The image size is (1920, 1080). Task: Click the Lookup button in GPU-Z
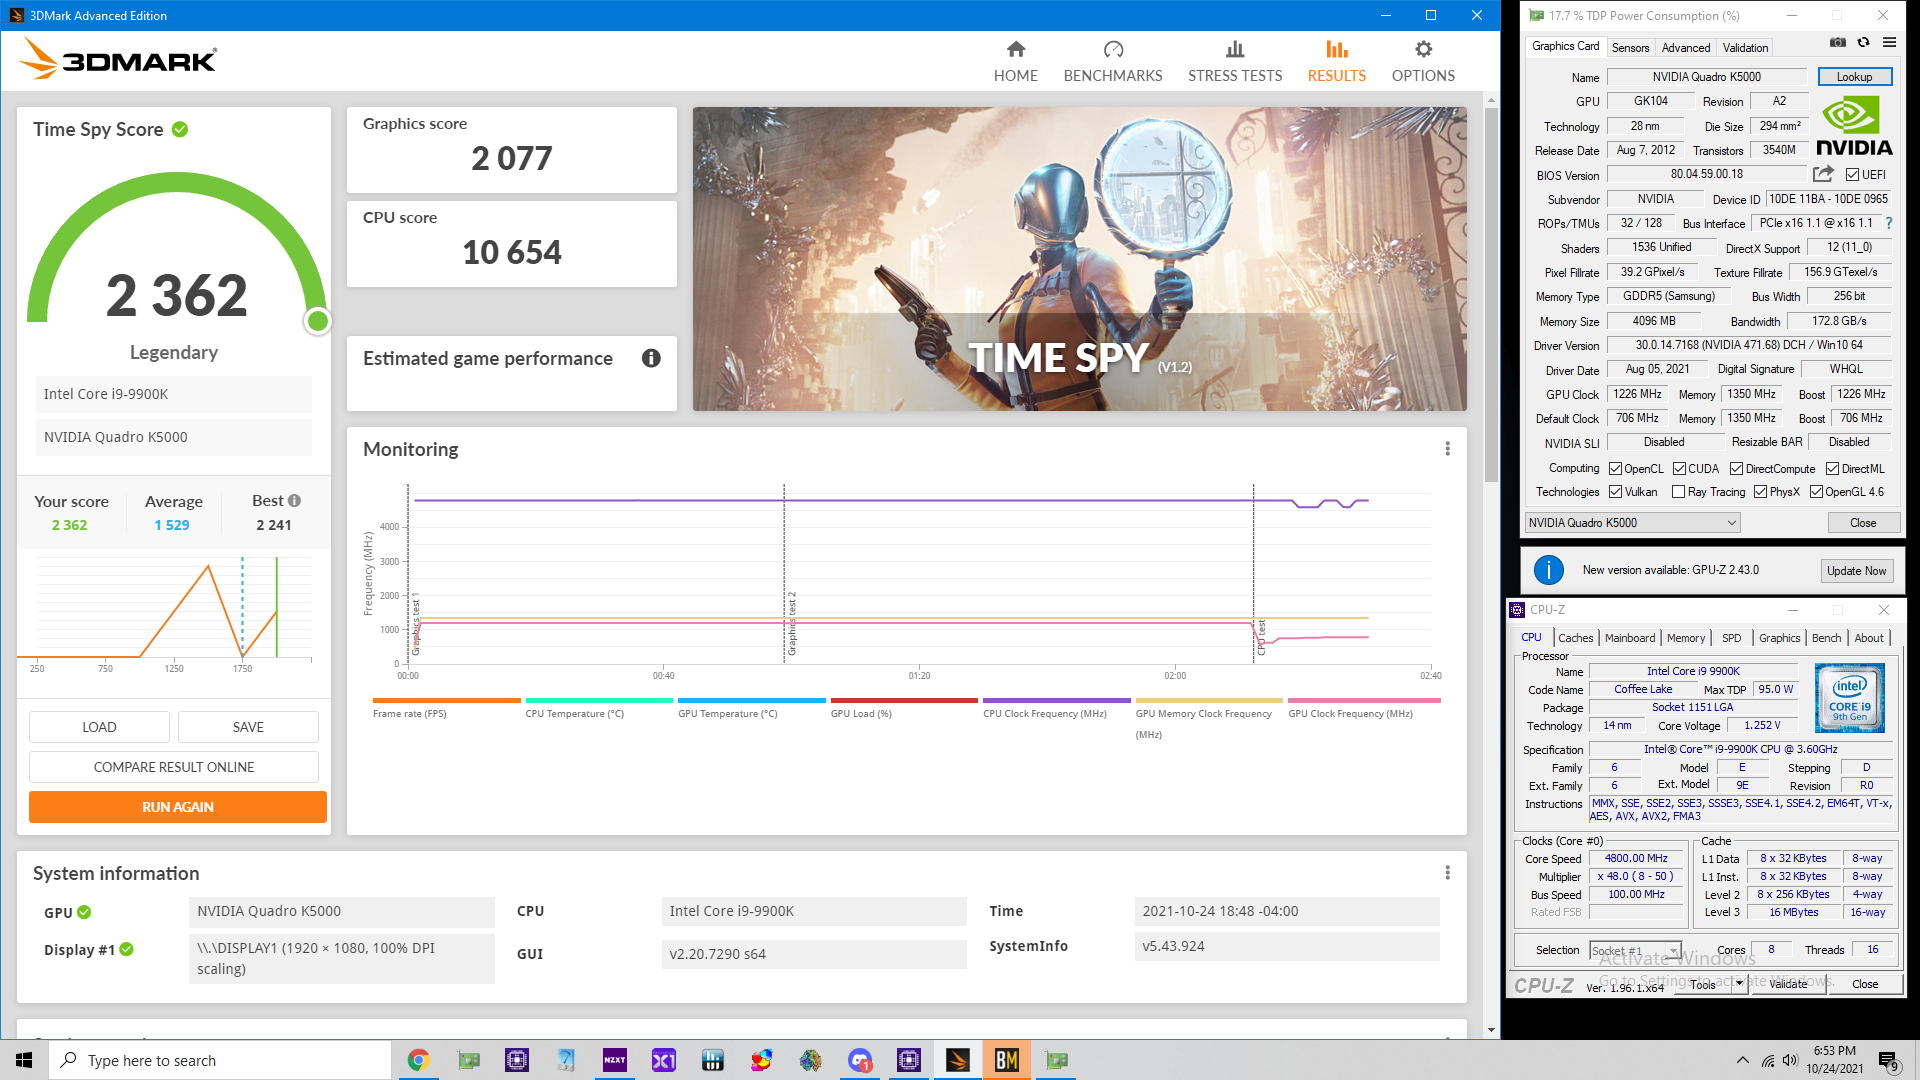(x=1854, y=77)
